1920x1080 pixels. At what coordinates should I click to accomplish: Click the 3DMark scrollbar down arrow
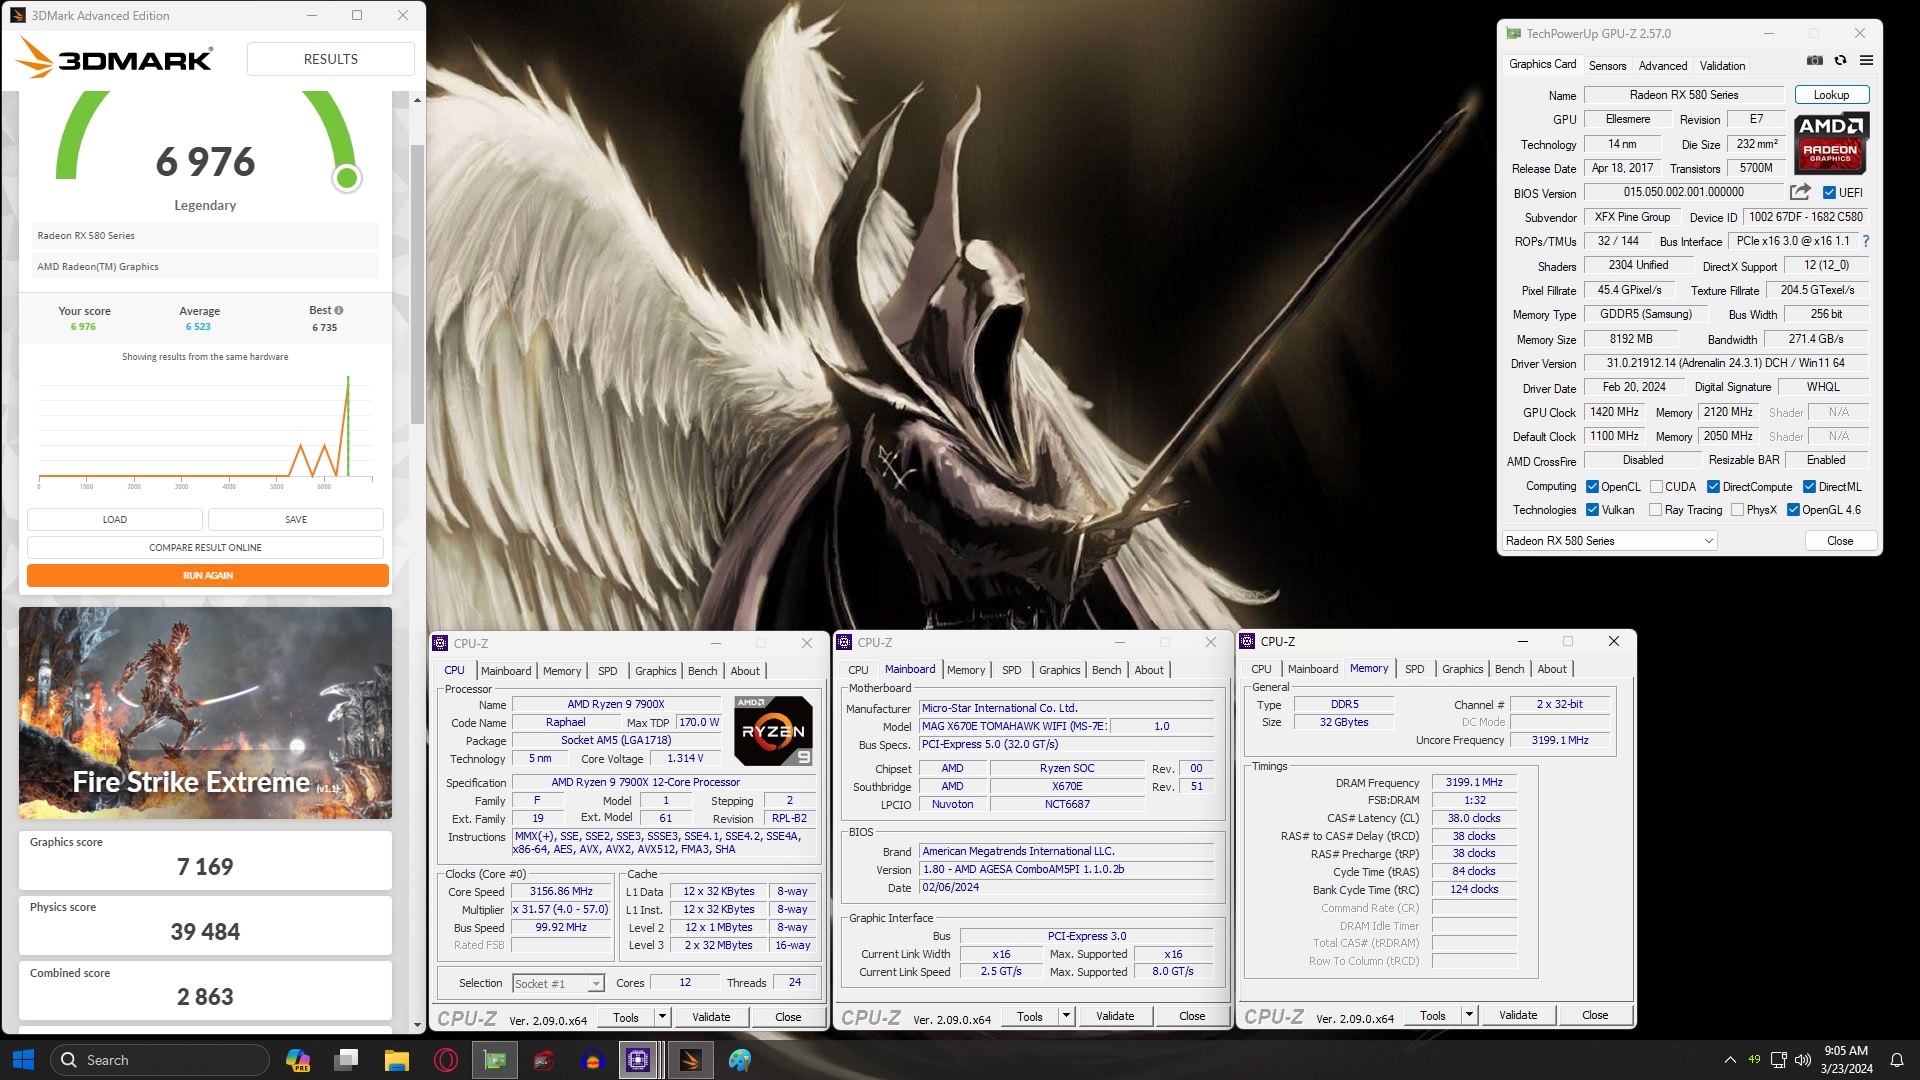click(417, 1025)
